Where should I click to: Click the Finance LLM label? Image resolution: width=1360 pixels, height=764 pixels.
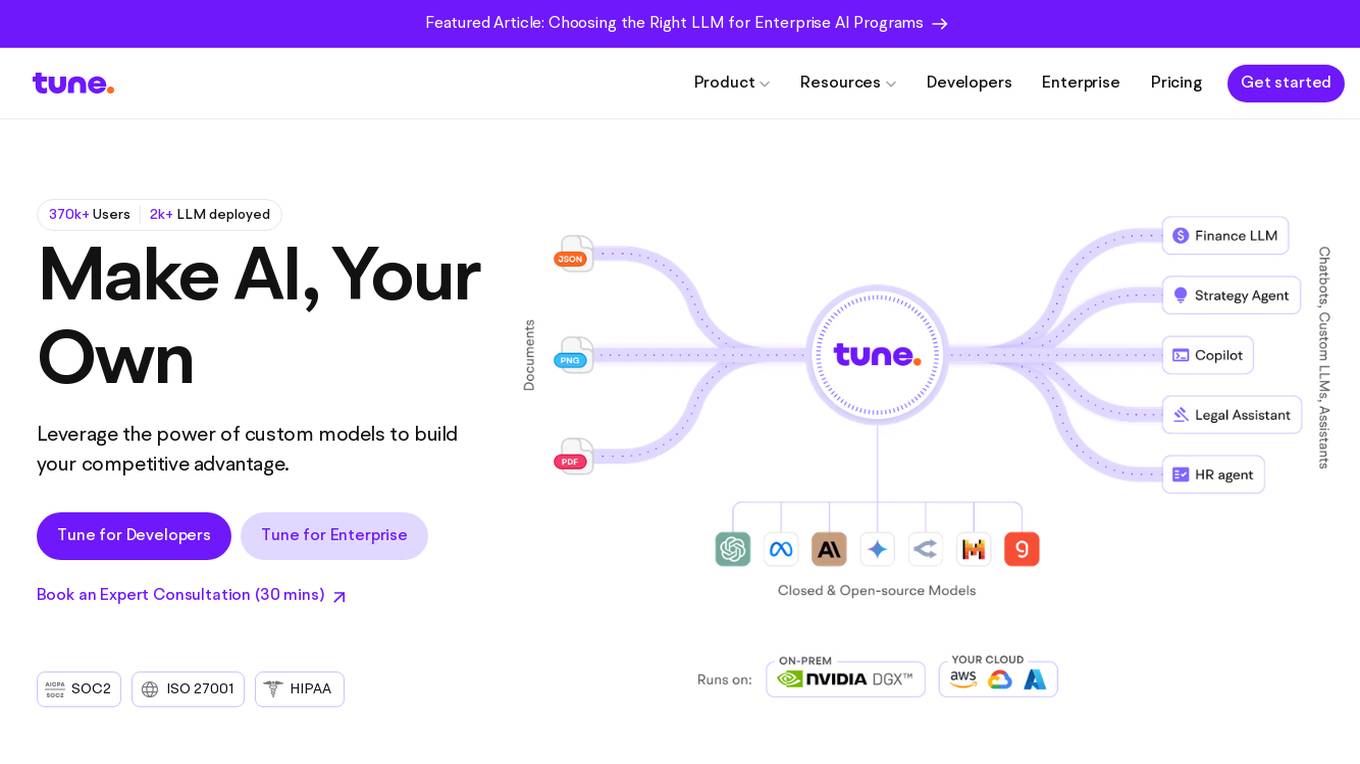click(1236, 236)
